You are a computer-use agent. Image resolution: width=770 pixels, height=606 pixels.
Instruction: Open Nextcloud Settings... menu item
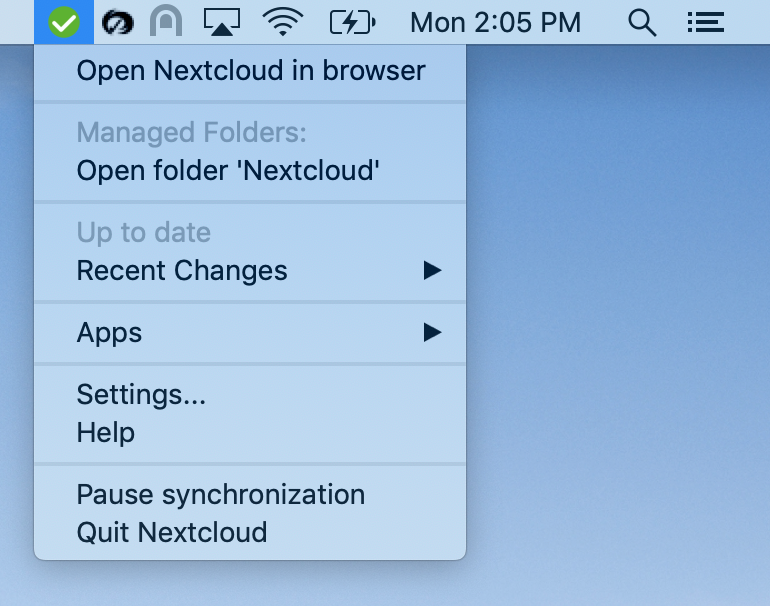click(x=141, y=394)
